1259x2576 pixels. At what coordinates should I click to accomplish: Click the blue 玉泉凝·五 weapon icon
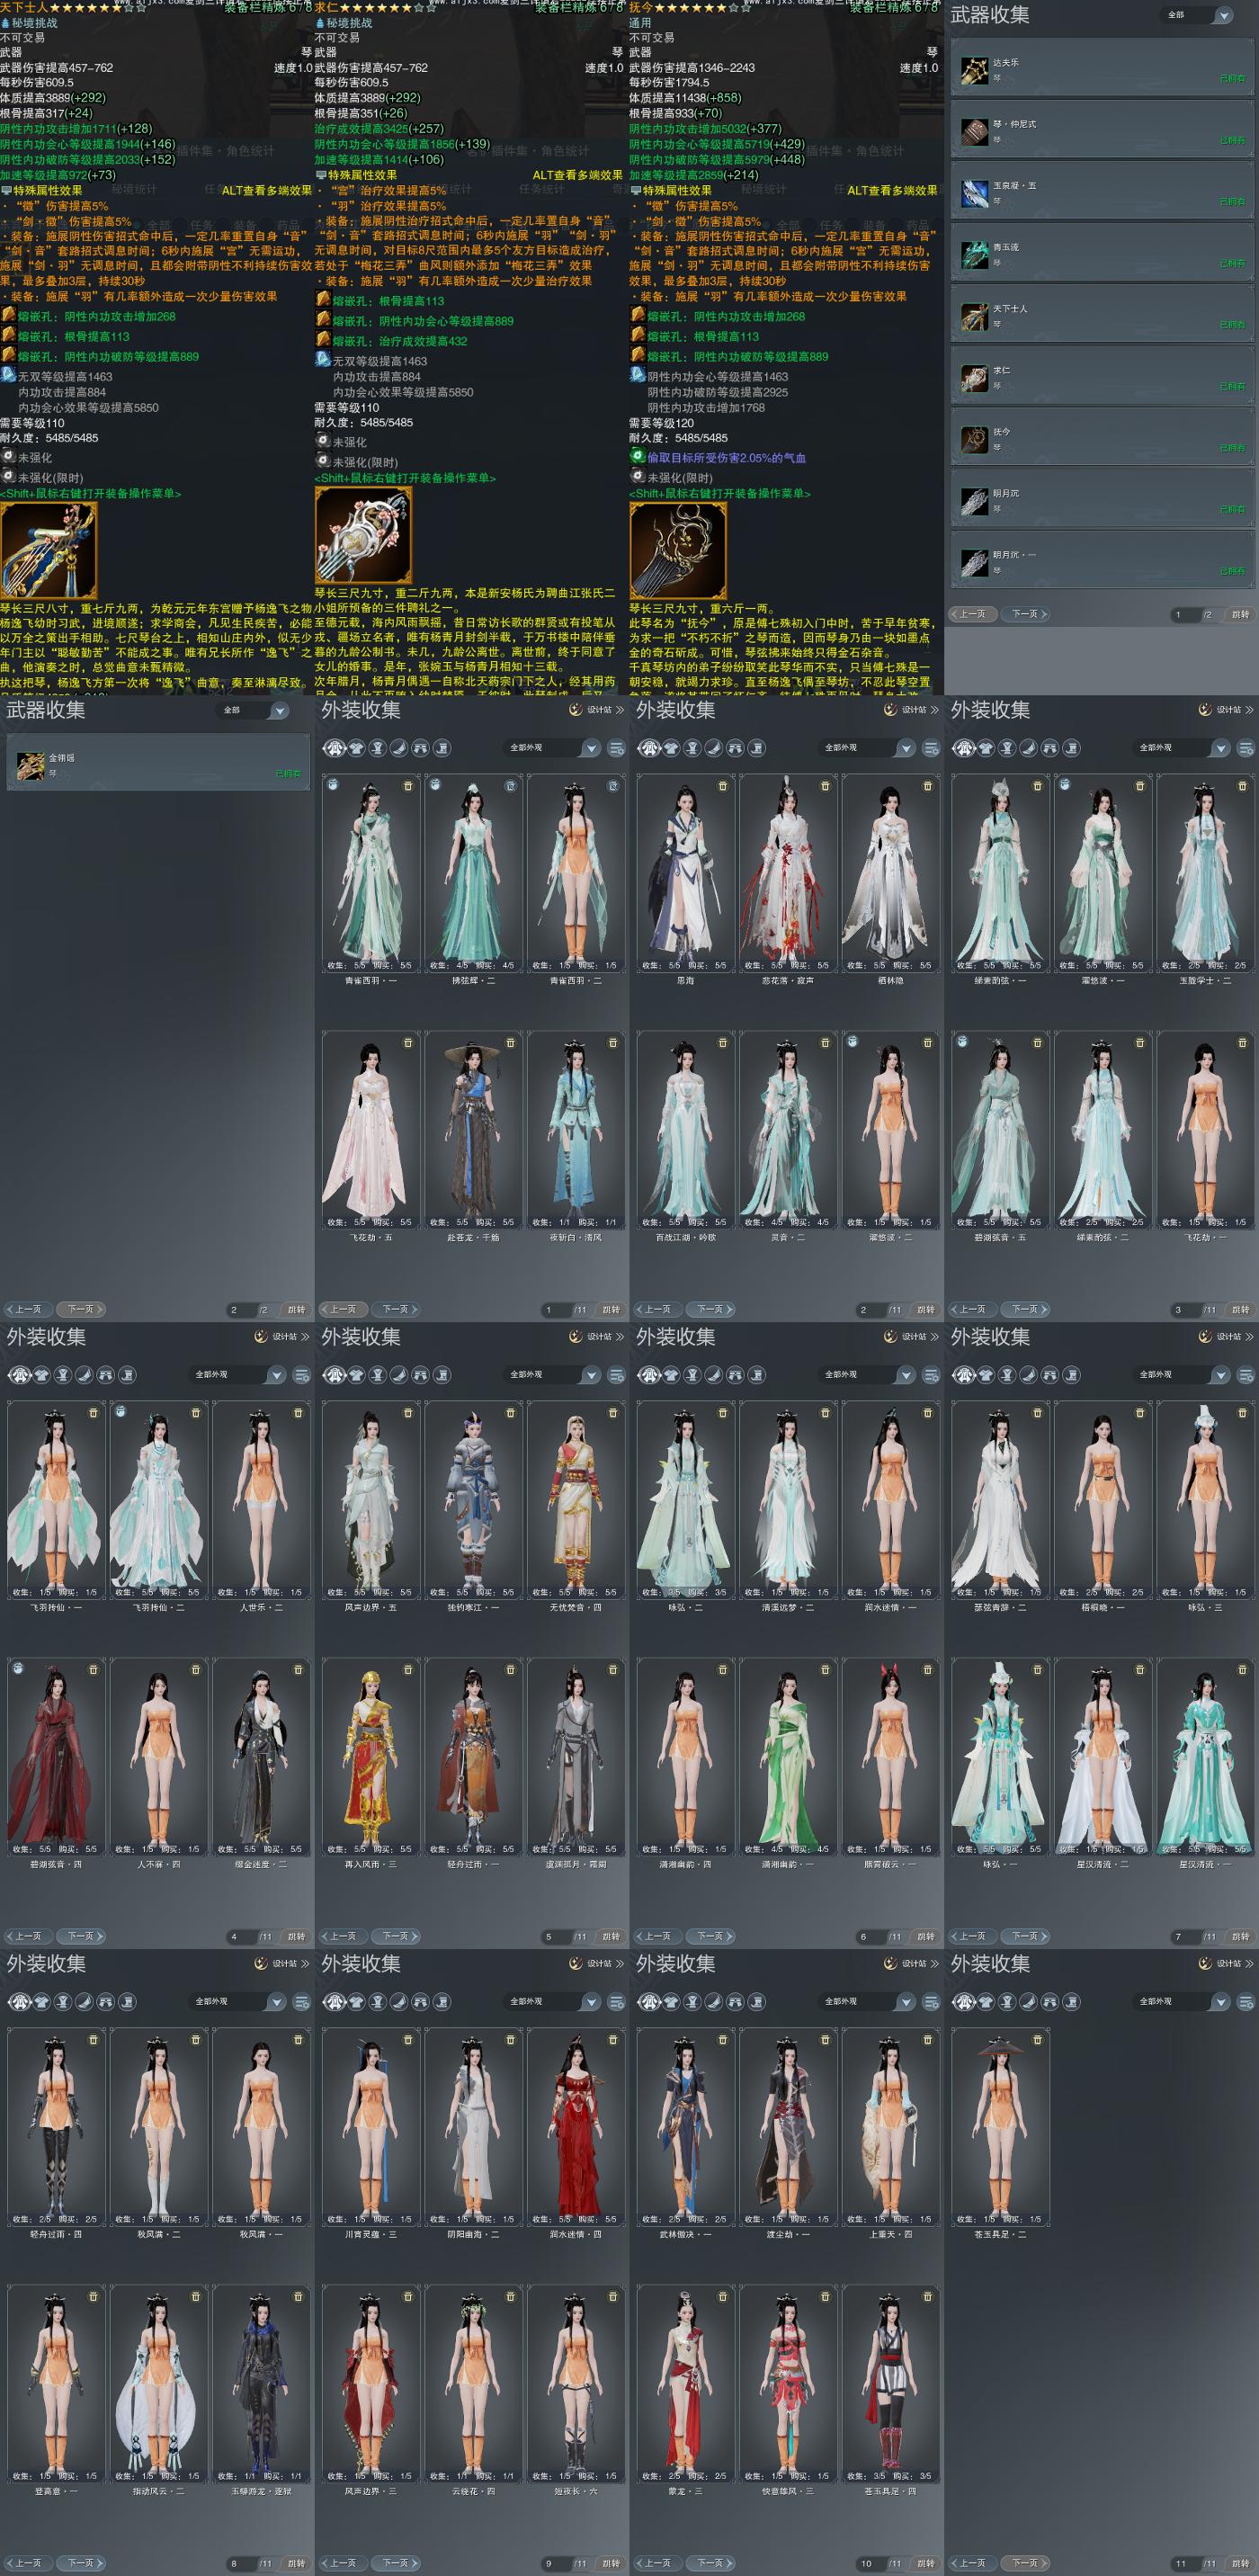click(974, 193)
